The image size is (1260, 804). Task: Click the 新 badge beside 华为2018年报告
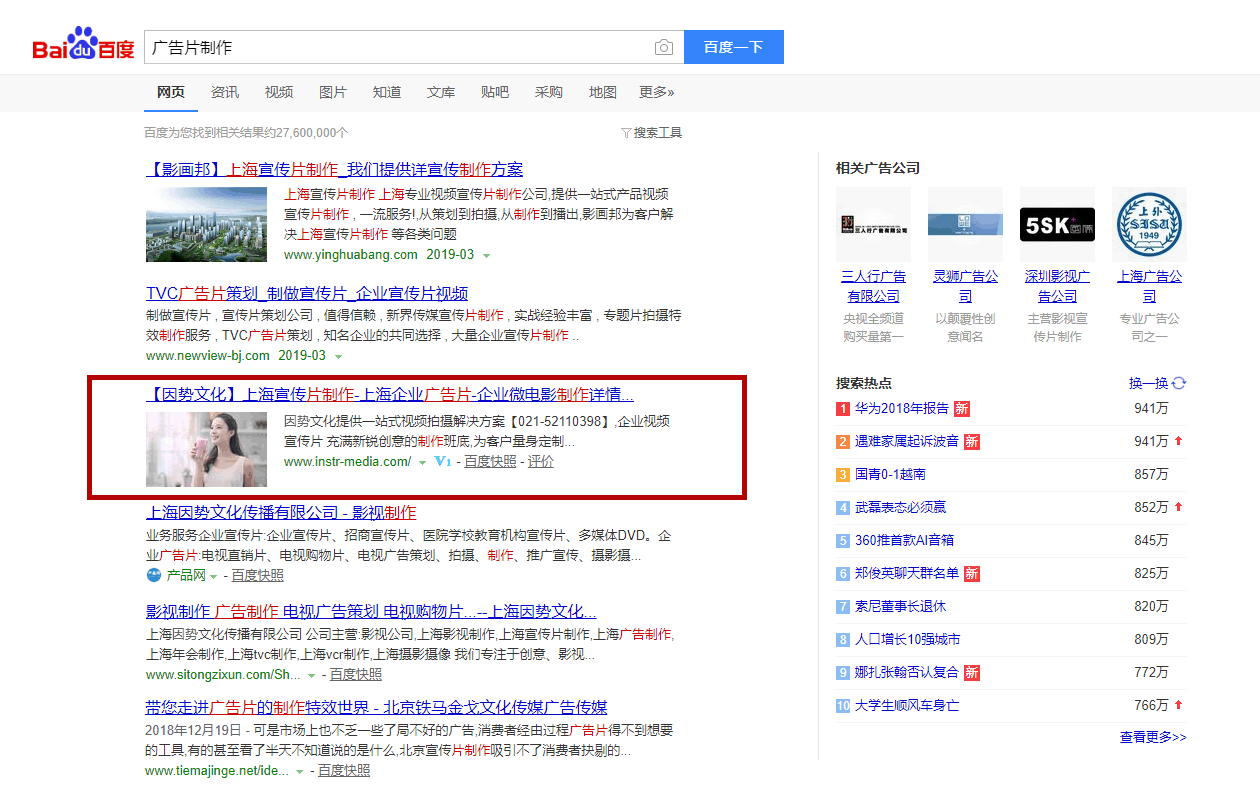(x=962, y=408)
